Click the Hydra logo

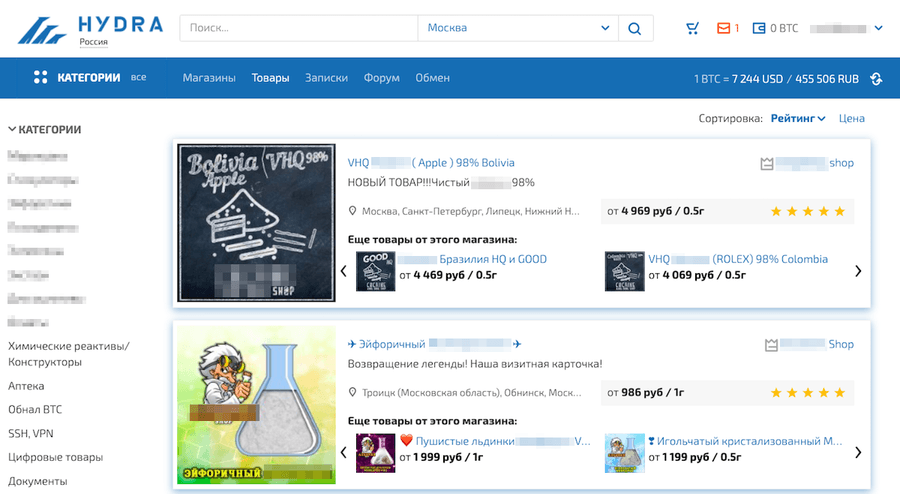coord(91,29)
